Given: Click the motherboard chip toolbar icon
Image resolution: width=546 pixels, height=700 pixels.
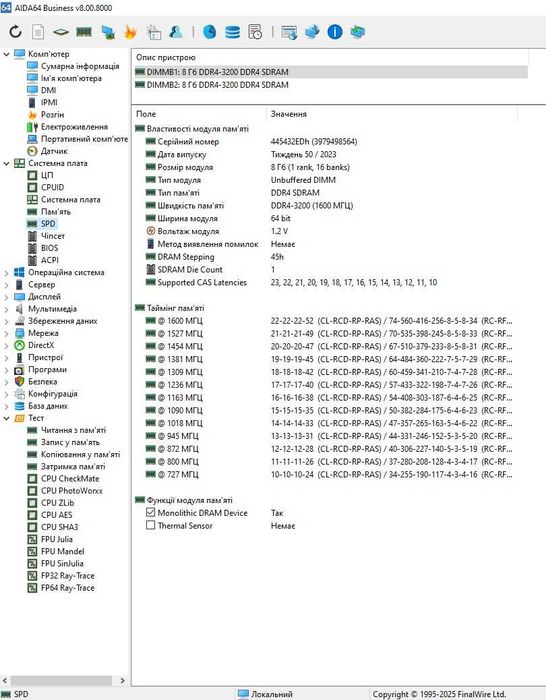Looking at the screenshot, I should coord(61,32).
